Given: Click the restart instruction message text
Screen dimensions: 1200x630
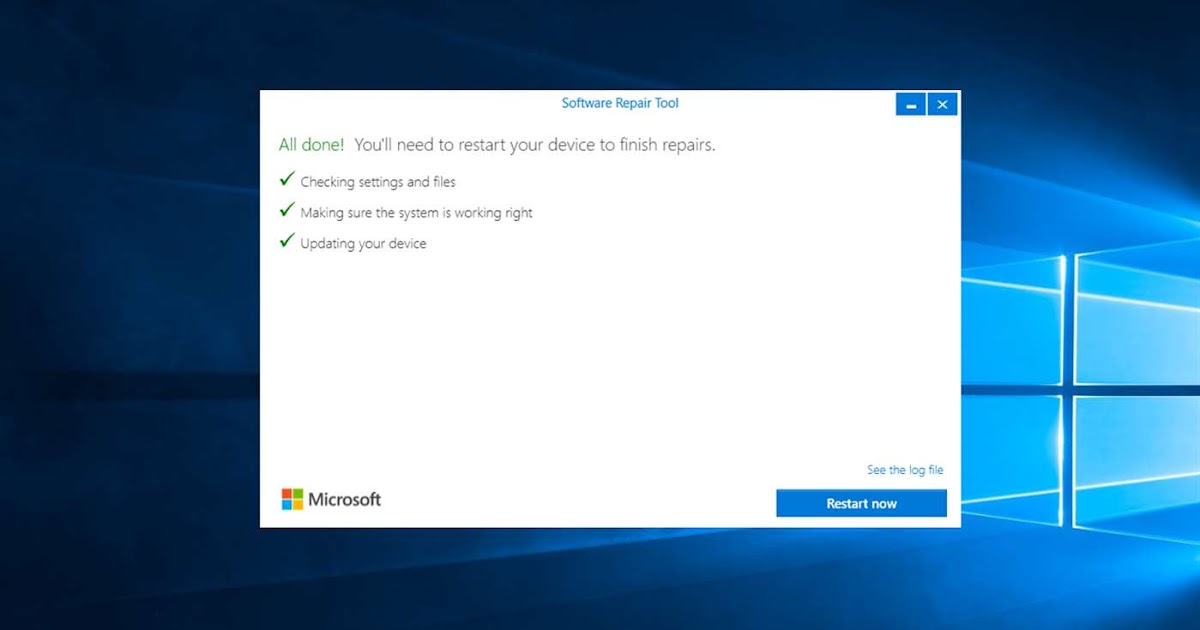Looking at the screenshot, I should coord(535,144).
